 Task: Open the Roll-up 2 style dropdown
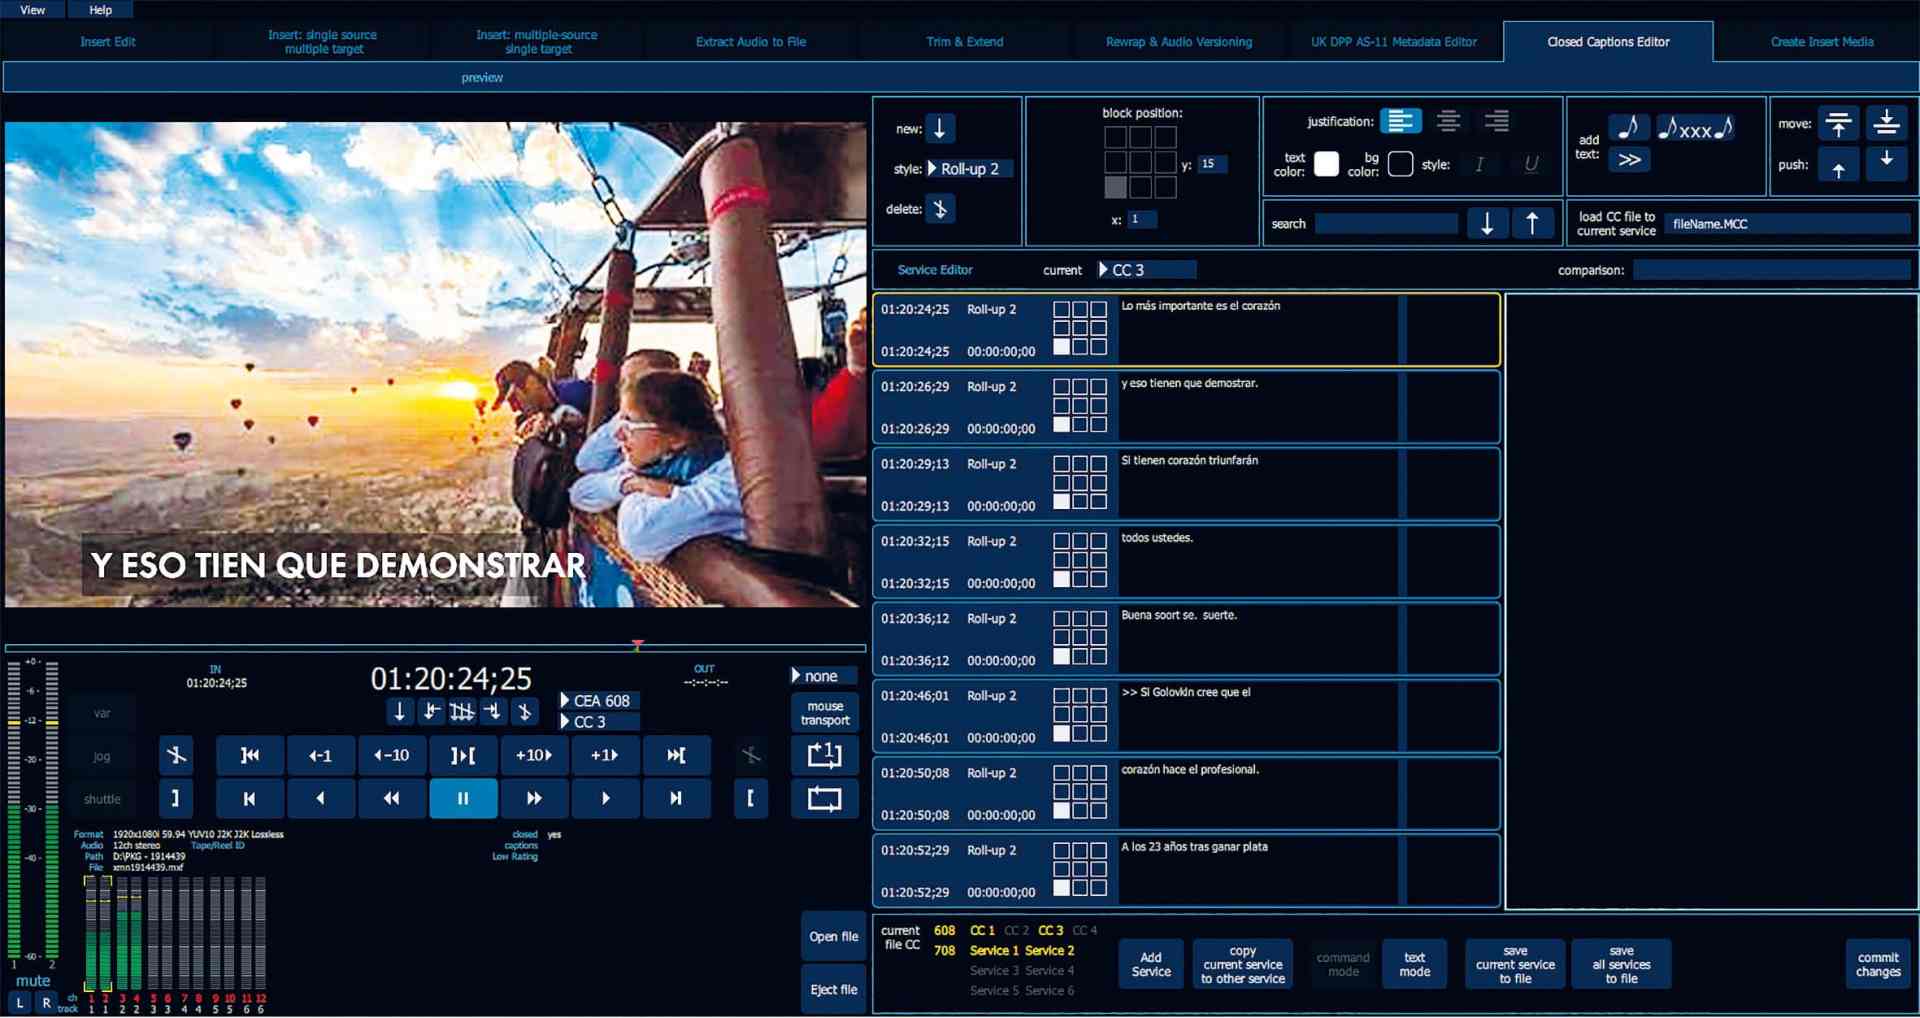pyautogui.click(x=968, y=168)
